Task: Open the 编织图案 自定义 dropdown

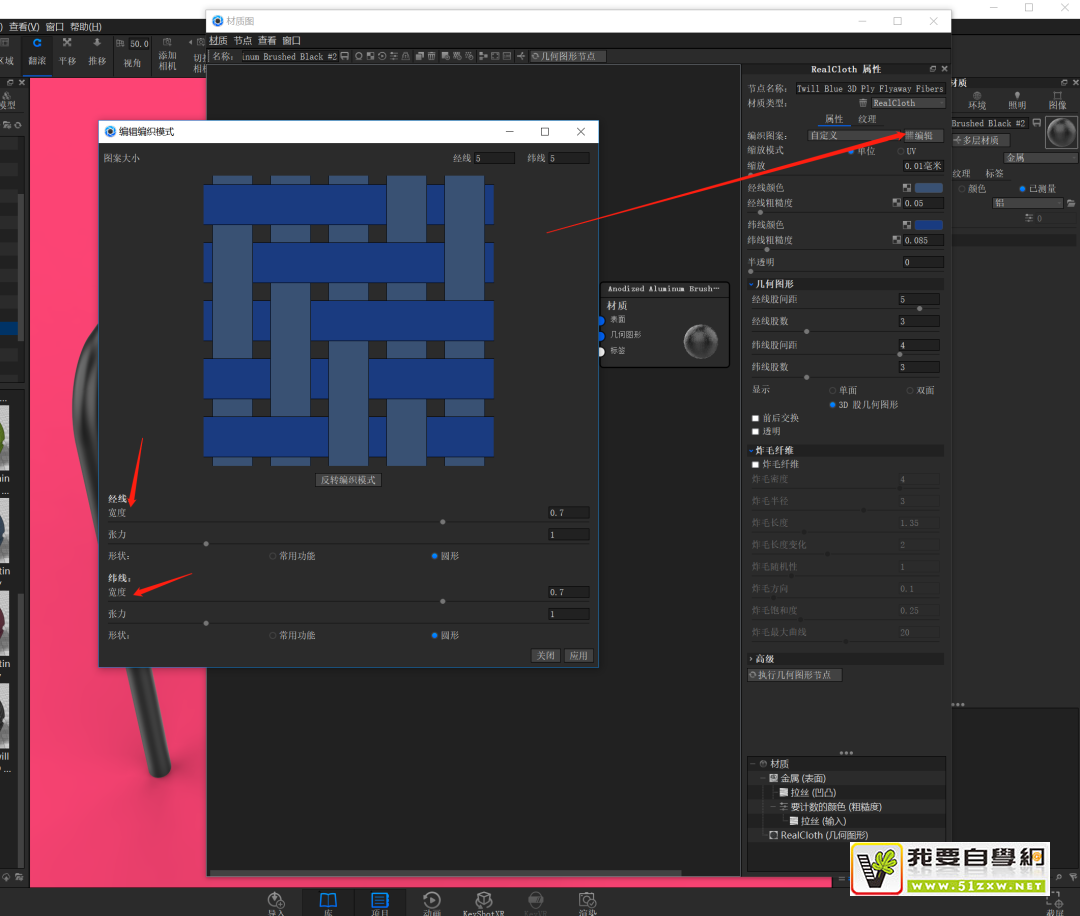Action: [850, 135]
